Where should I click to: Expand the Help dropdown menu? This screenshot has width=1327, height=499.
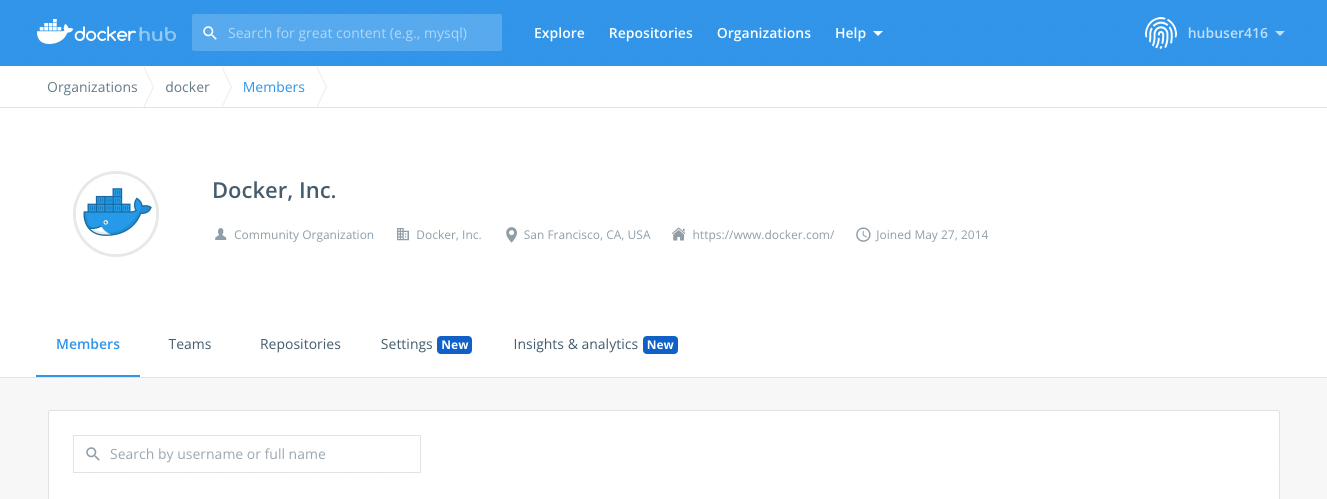pyautogui.click(x=858, y=33)
